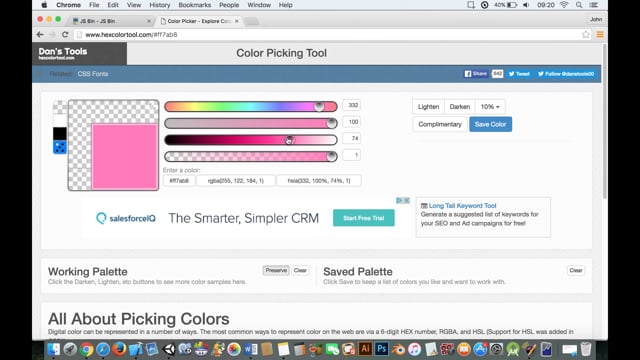Open the Long Tail Keyword Tool link
This screenshot has width=640, height=360.
click(x=462, y=206)
